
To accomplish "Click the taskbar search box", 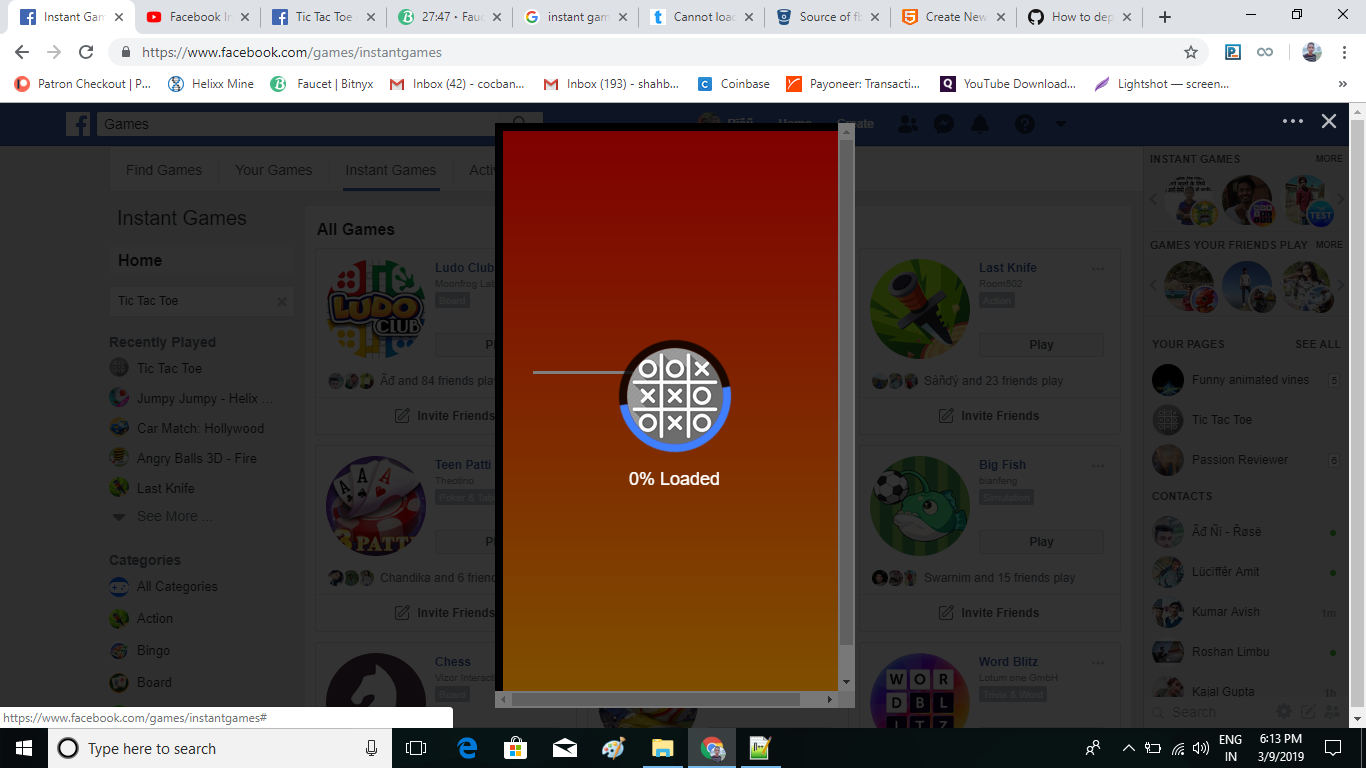I will point(218,748).
